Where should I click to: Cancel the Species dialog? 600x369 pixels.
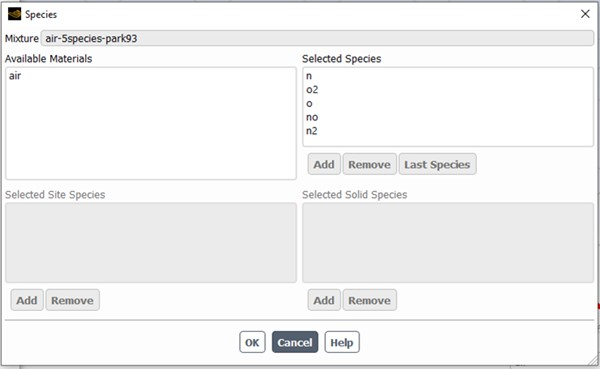click(295, 342)
